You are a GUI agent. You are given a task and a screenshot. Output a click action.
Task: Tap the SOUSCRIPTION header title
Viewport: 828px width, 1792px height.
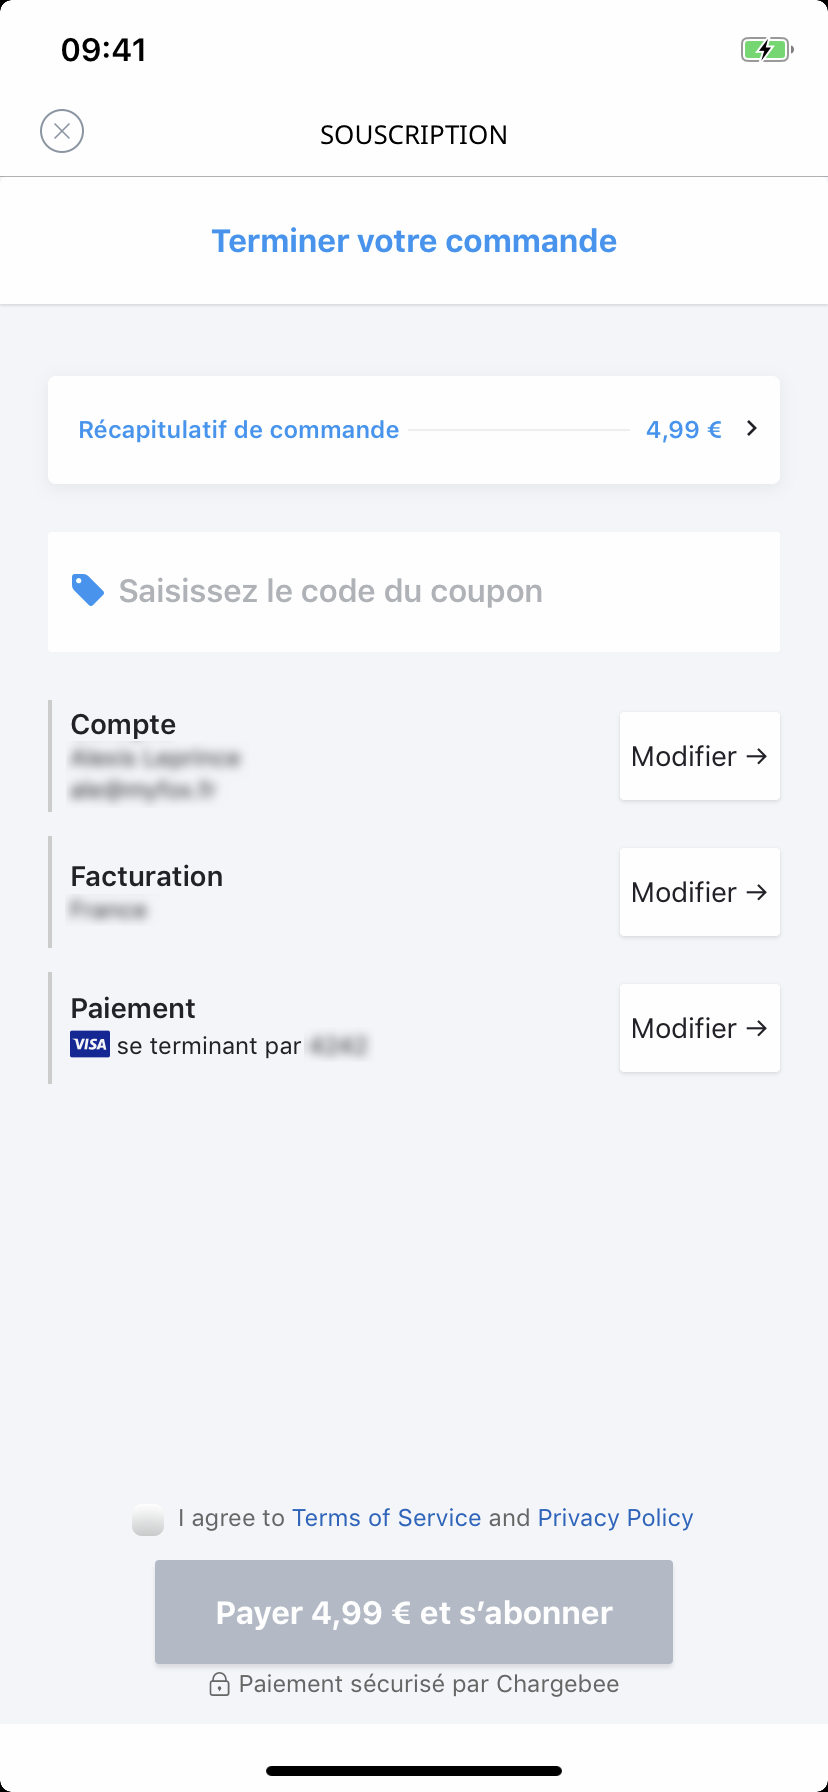[x=414, y=135]
